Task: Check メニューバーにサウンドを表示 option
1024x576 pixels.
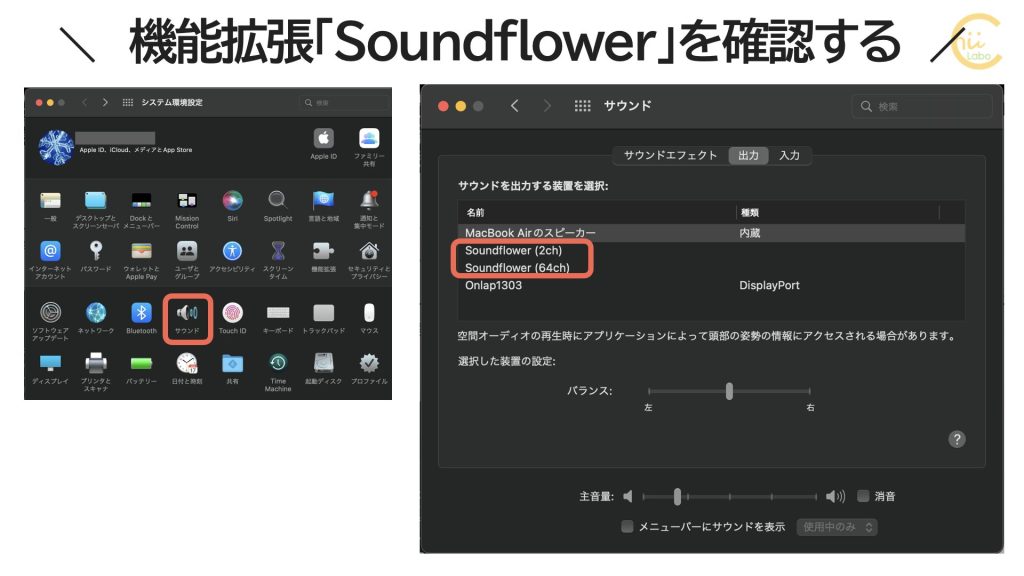Action: (628, 527)
